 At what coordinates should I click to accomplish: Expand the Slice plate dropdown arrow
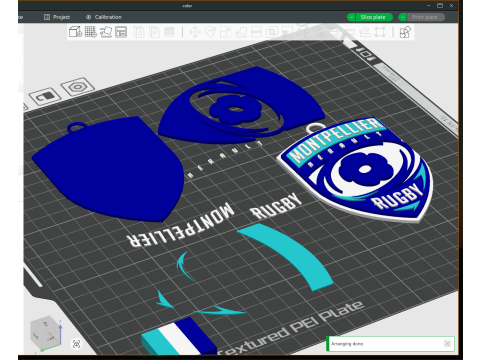pos(351,17)
